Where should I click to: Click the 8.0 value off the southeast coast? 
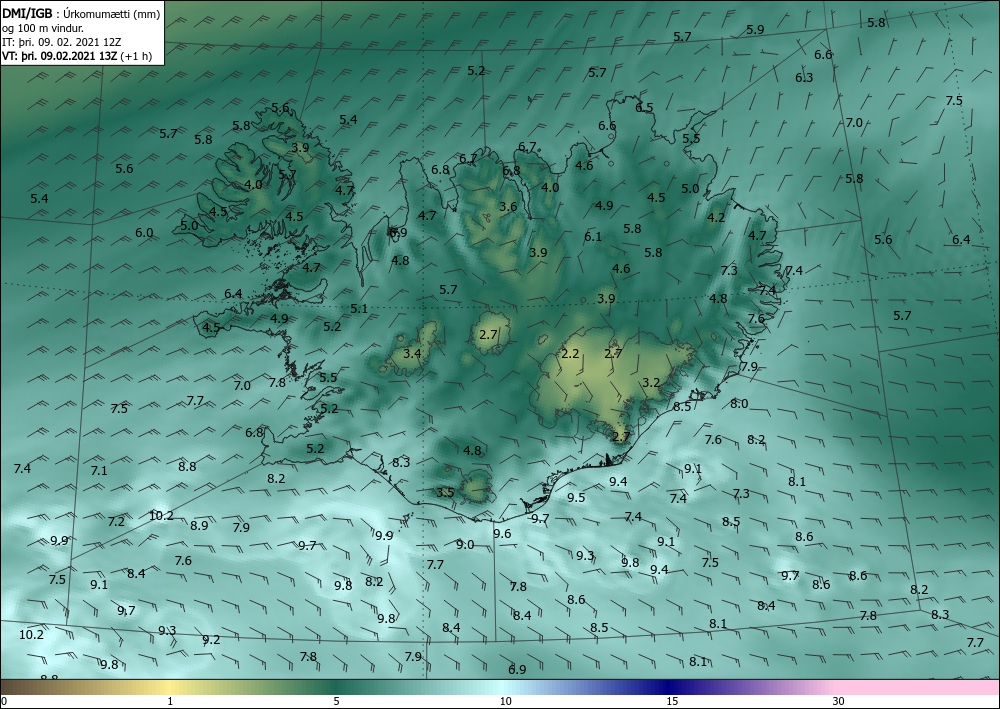739,404
